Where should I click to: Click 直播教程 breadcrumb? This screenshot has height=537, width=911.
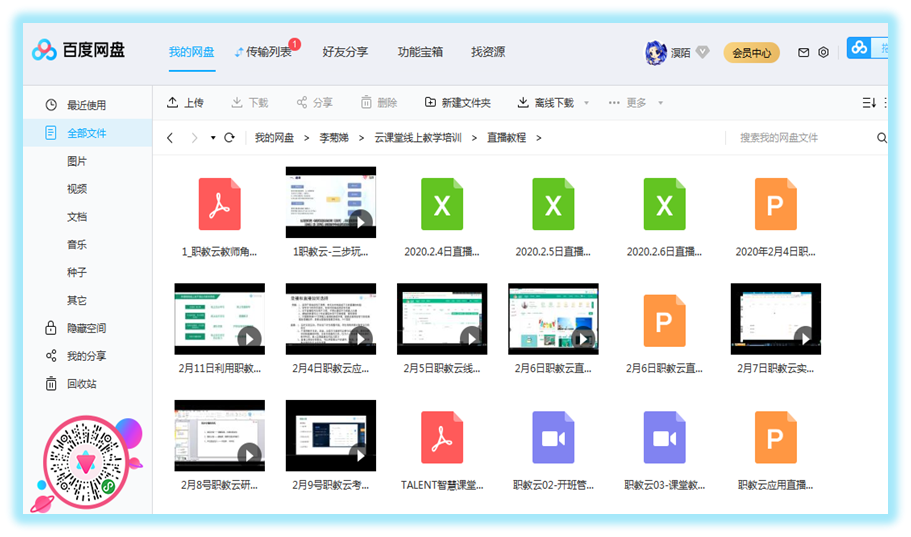click(507, 138)
